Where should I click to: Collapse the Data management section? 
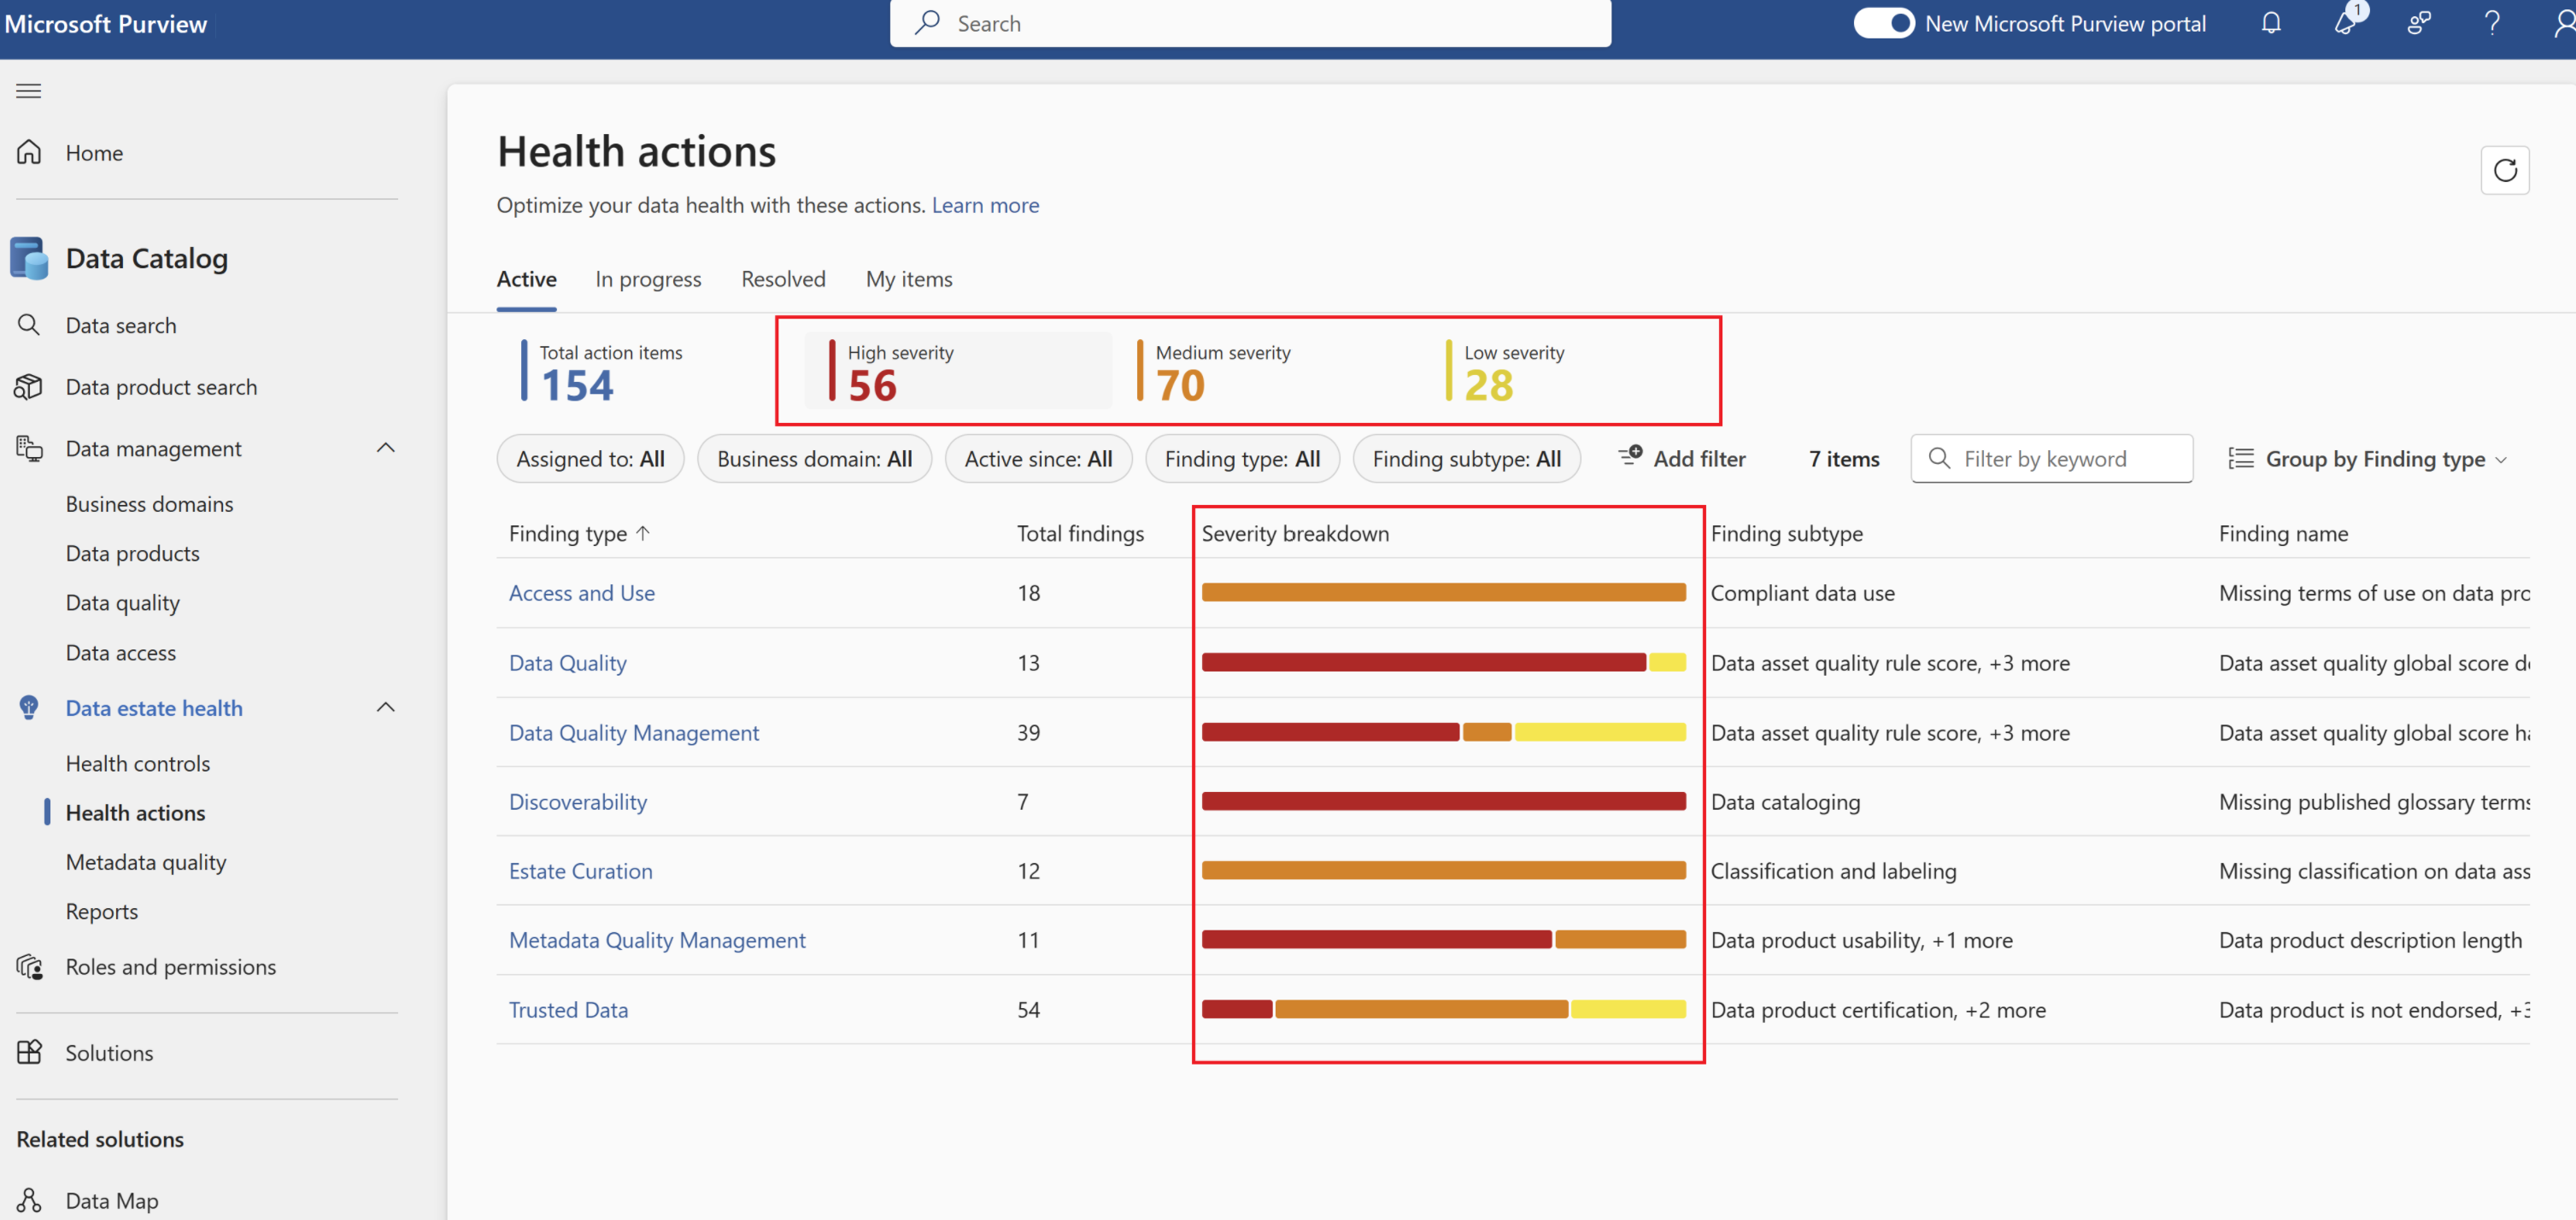[386, 448]
